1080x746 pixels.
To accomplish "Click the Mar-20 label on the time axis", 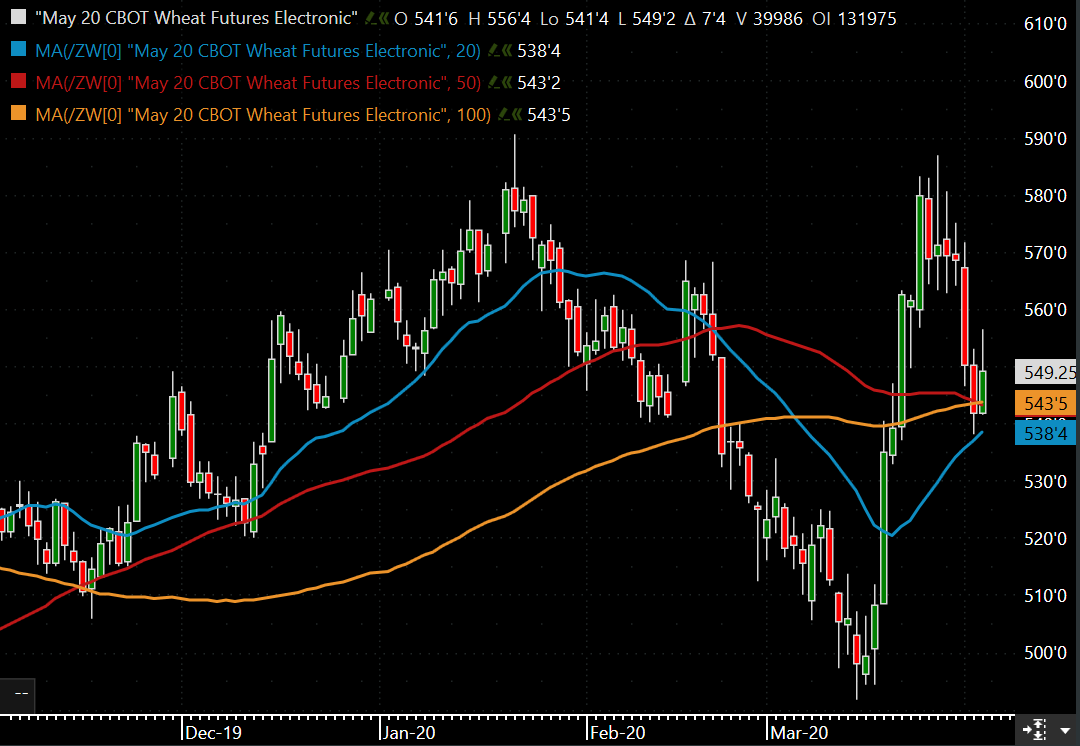I will pyautogui.click(x=799, y=732).
